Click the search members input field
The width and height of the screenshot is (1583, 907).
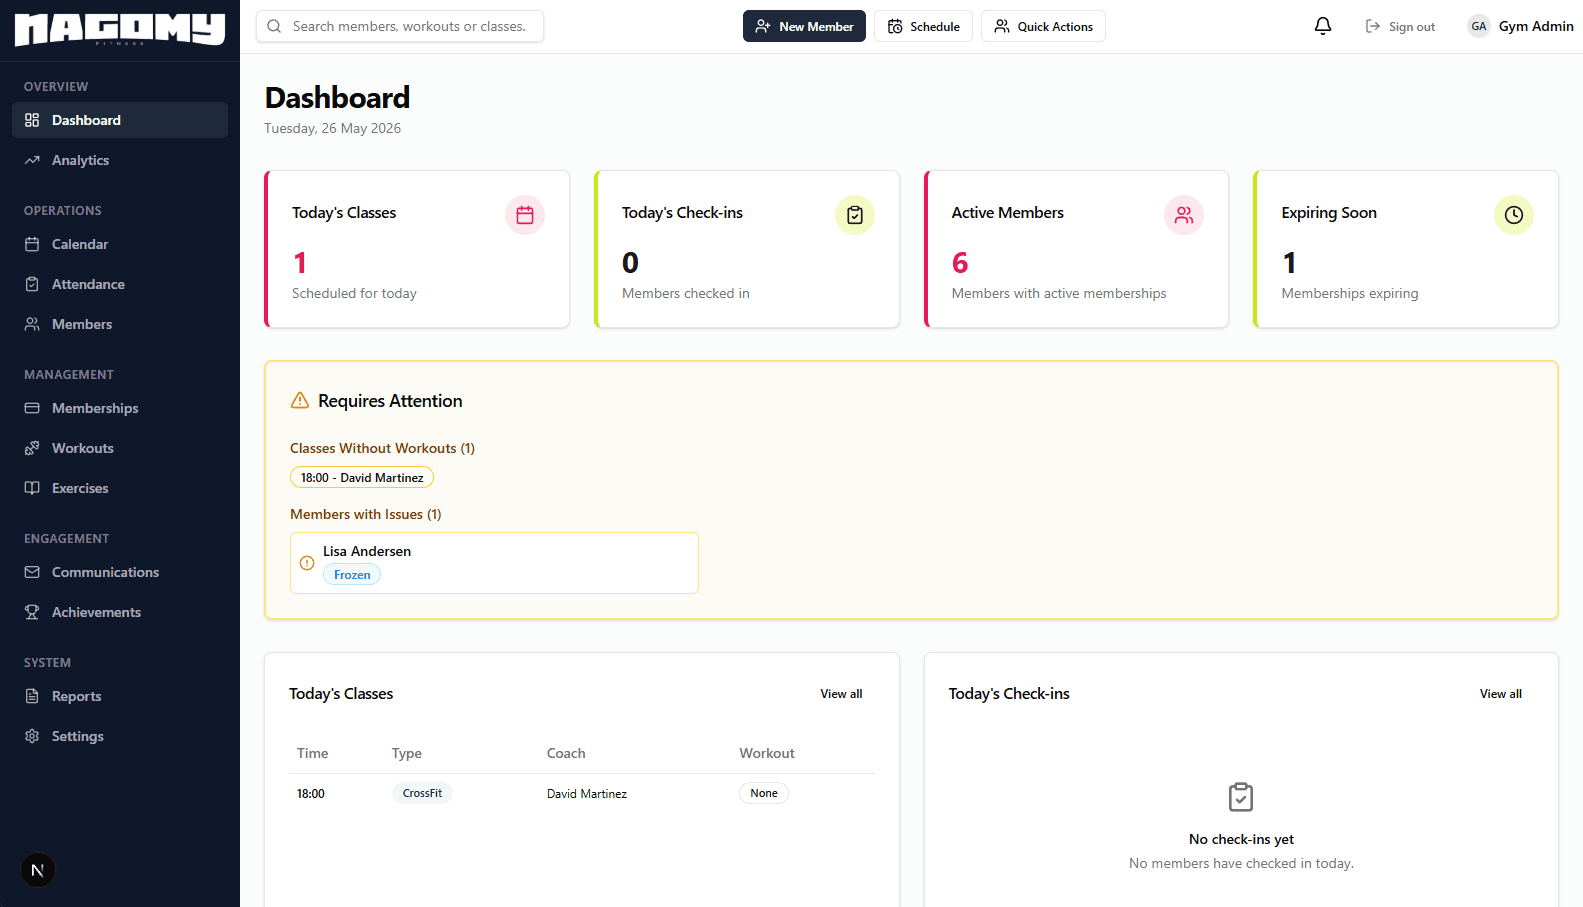point(400,26)
